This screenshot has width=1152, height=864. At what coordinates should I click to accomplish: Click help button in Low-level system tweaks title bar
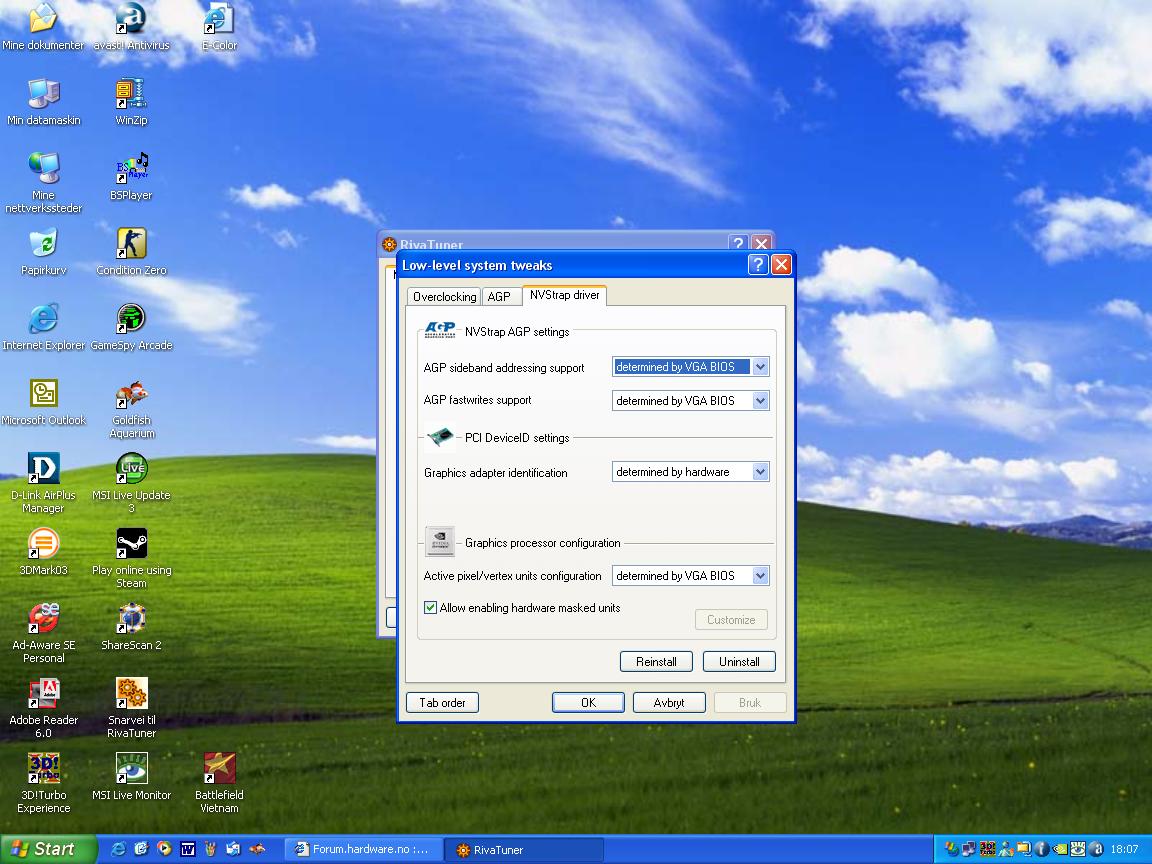point(757,264)
